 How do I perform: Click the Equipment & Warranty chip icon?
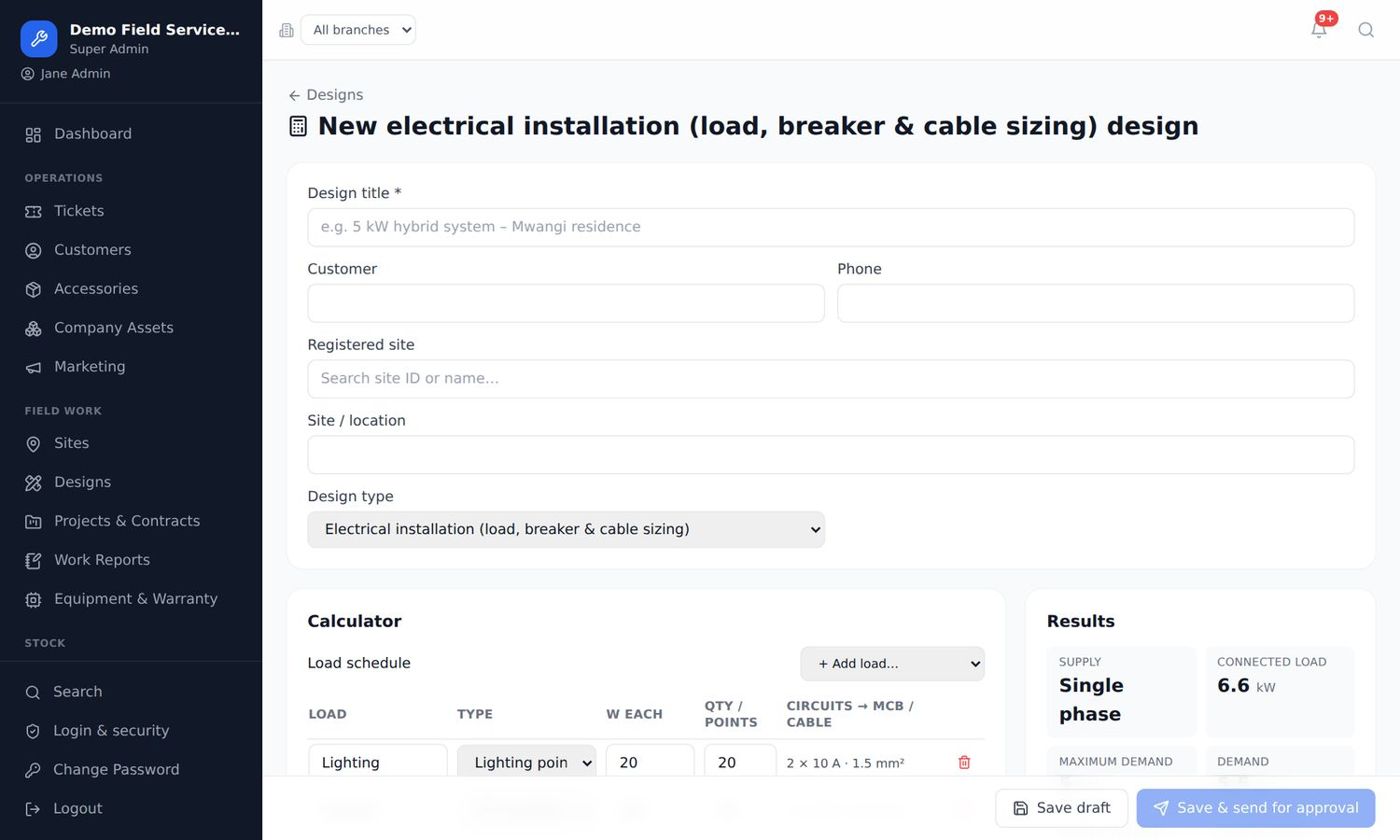[33, 600]
